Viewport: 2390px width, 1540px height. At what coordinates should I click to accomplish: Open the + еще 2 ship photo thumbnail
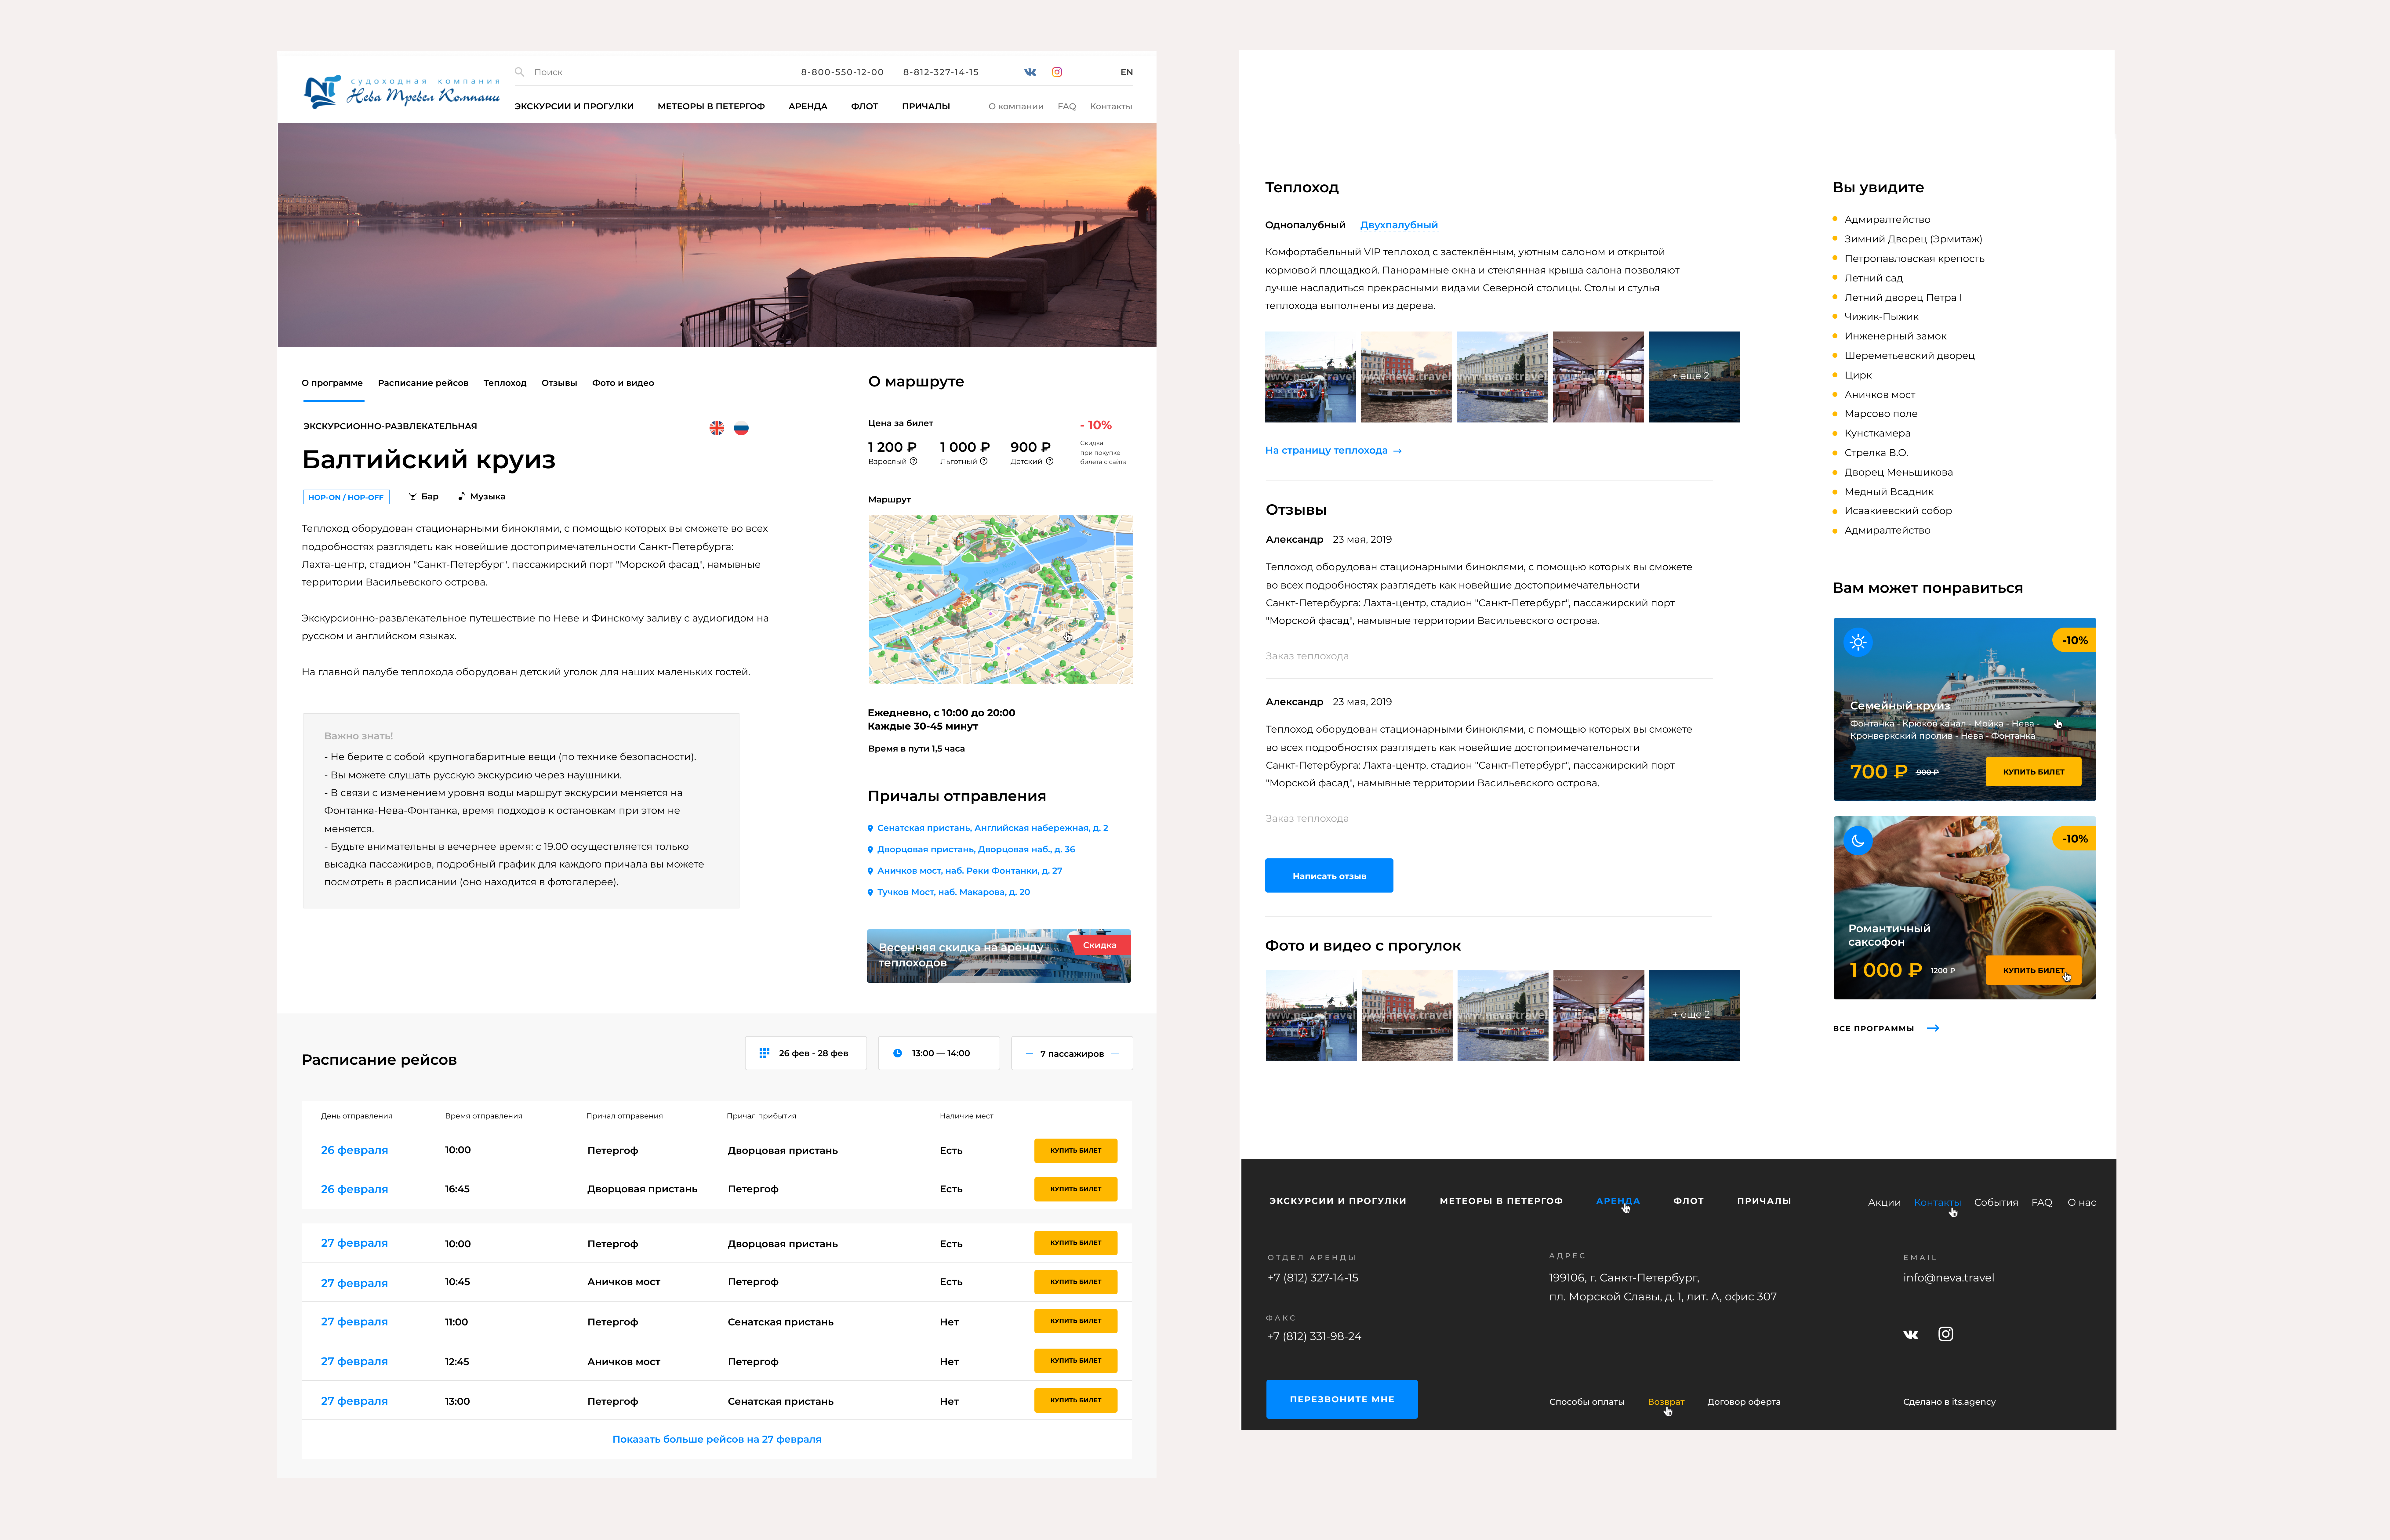pyautogui.click(x=1694, y=377)
